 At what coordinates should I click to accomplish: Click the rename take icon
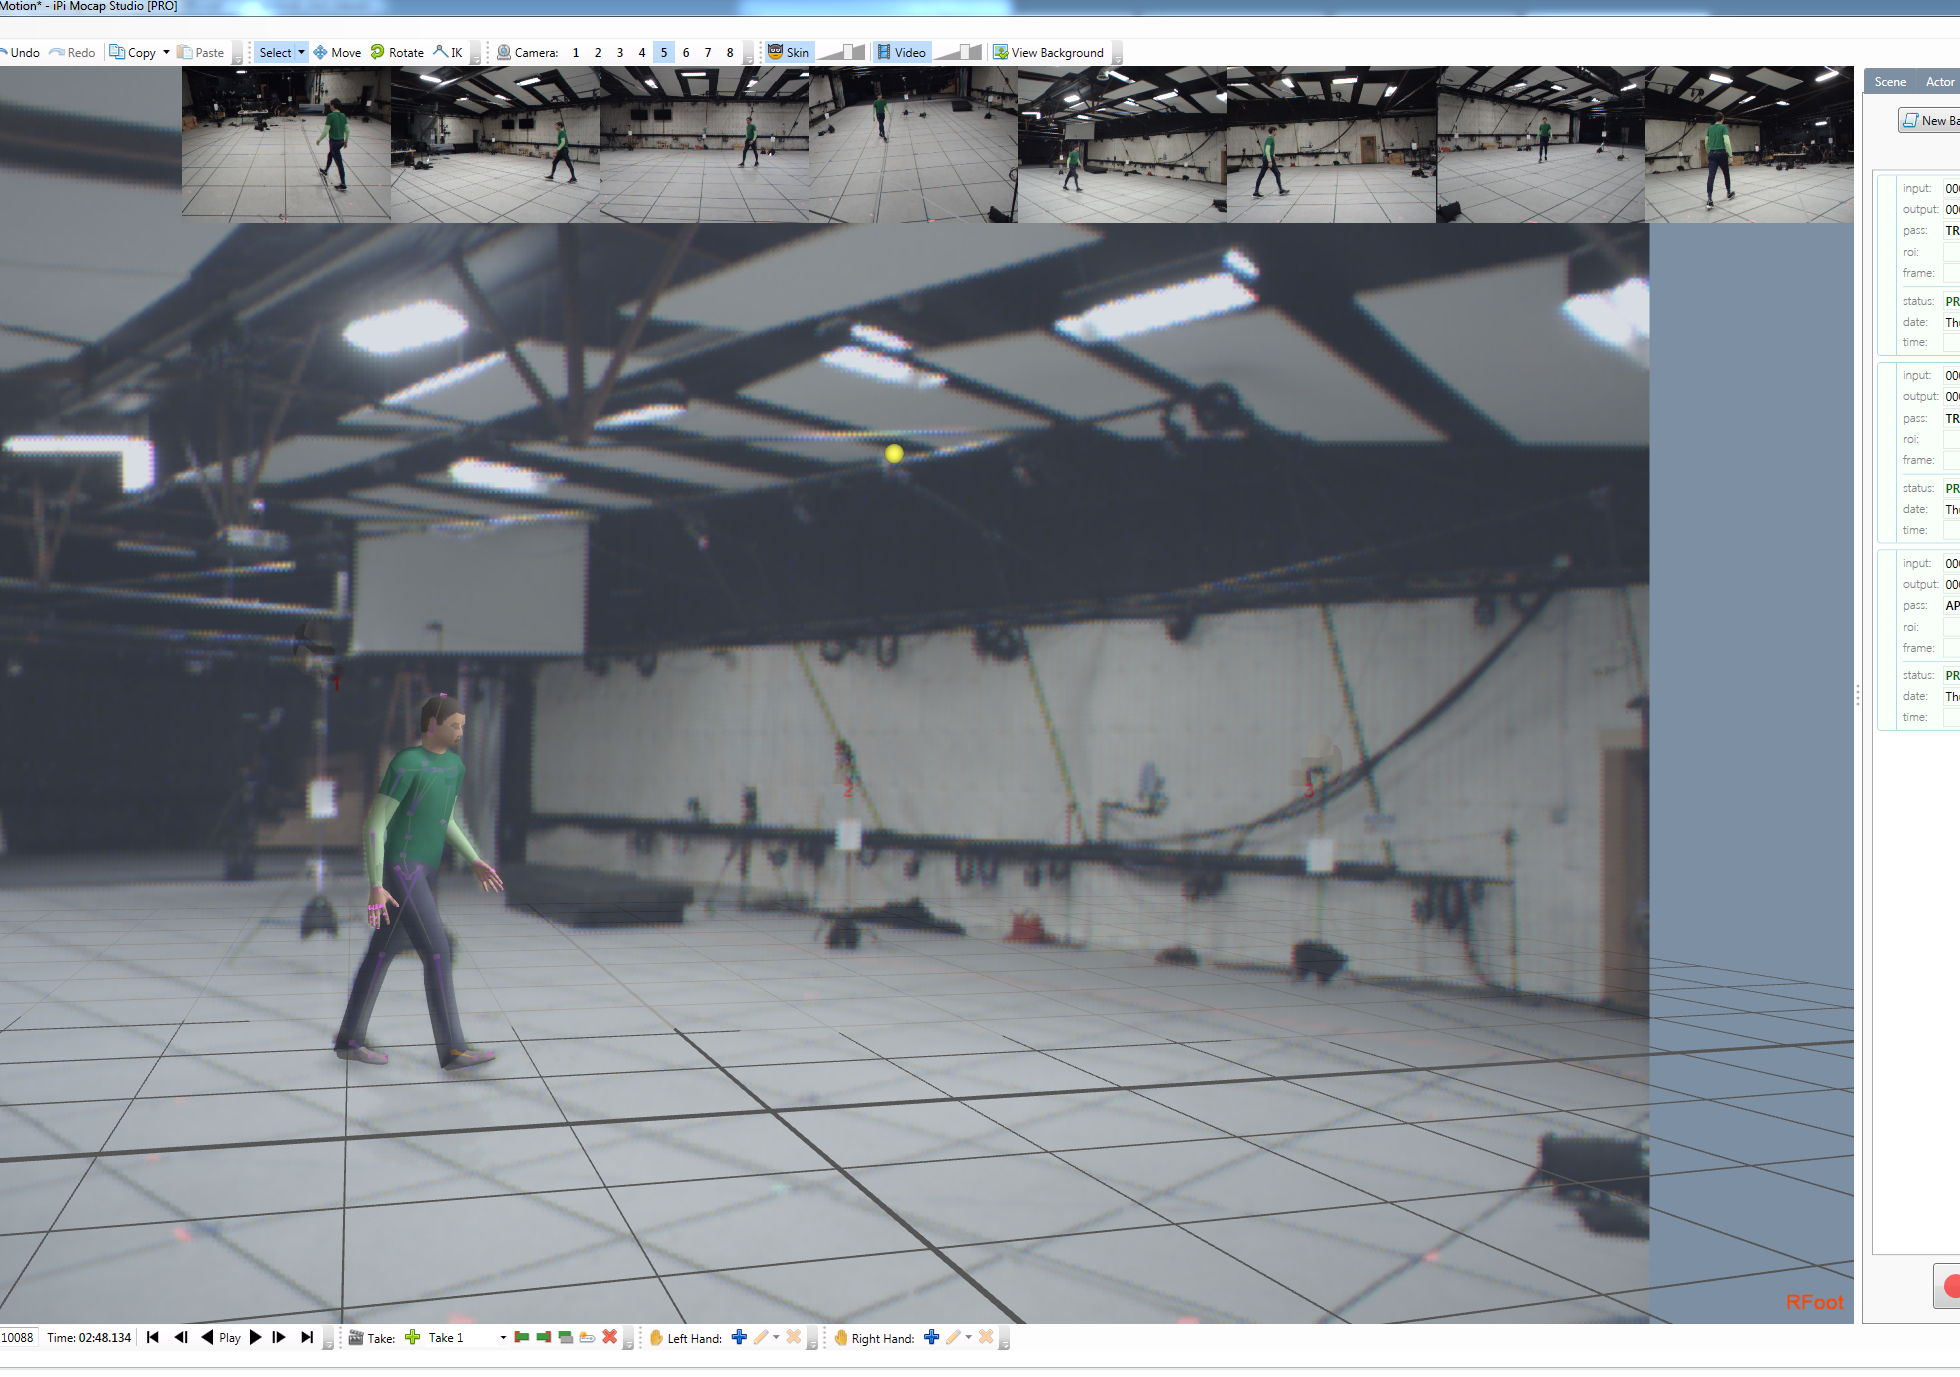[588, 1338]
